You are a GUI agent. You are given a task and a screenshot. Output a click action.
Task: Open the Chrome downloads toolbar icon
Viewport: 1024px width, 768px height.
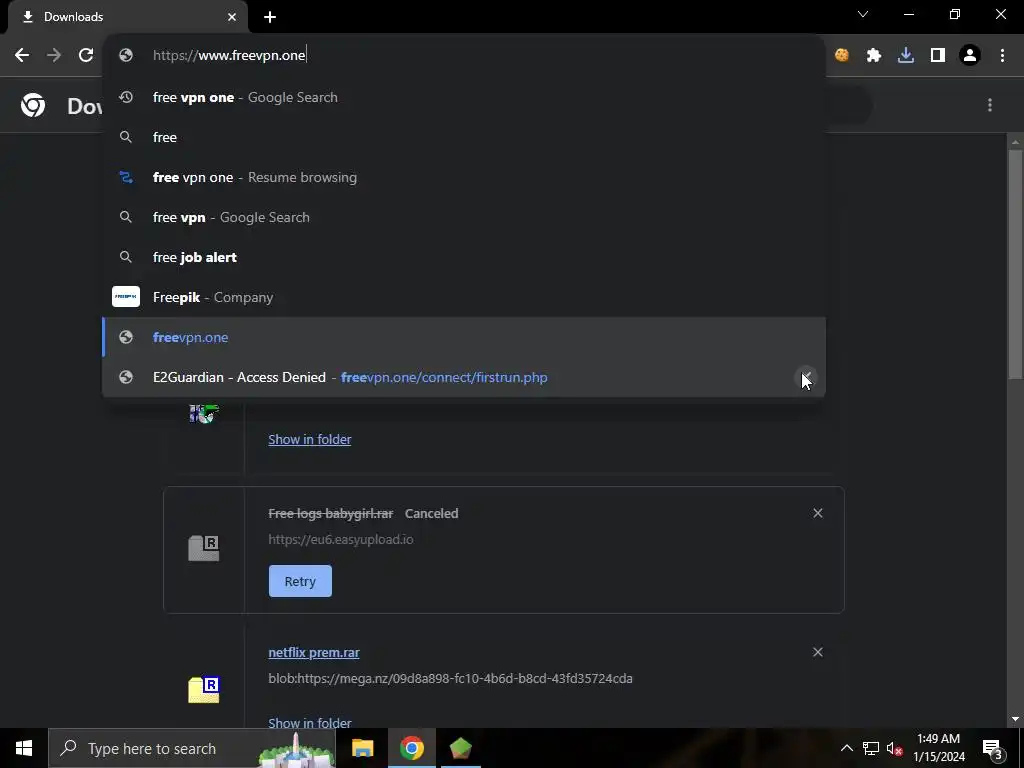pos(906,56)
